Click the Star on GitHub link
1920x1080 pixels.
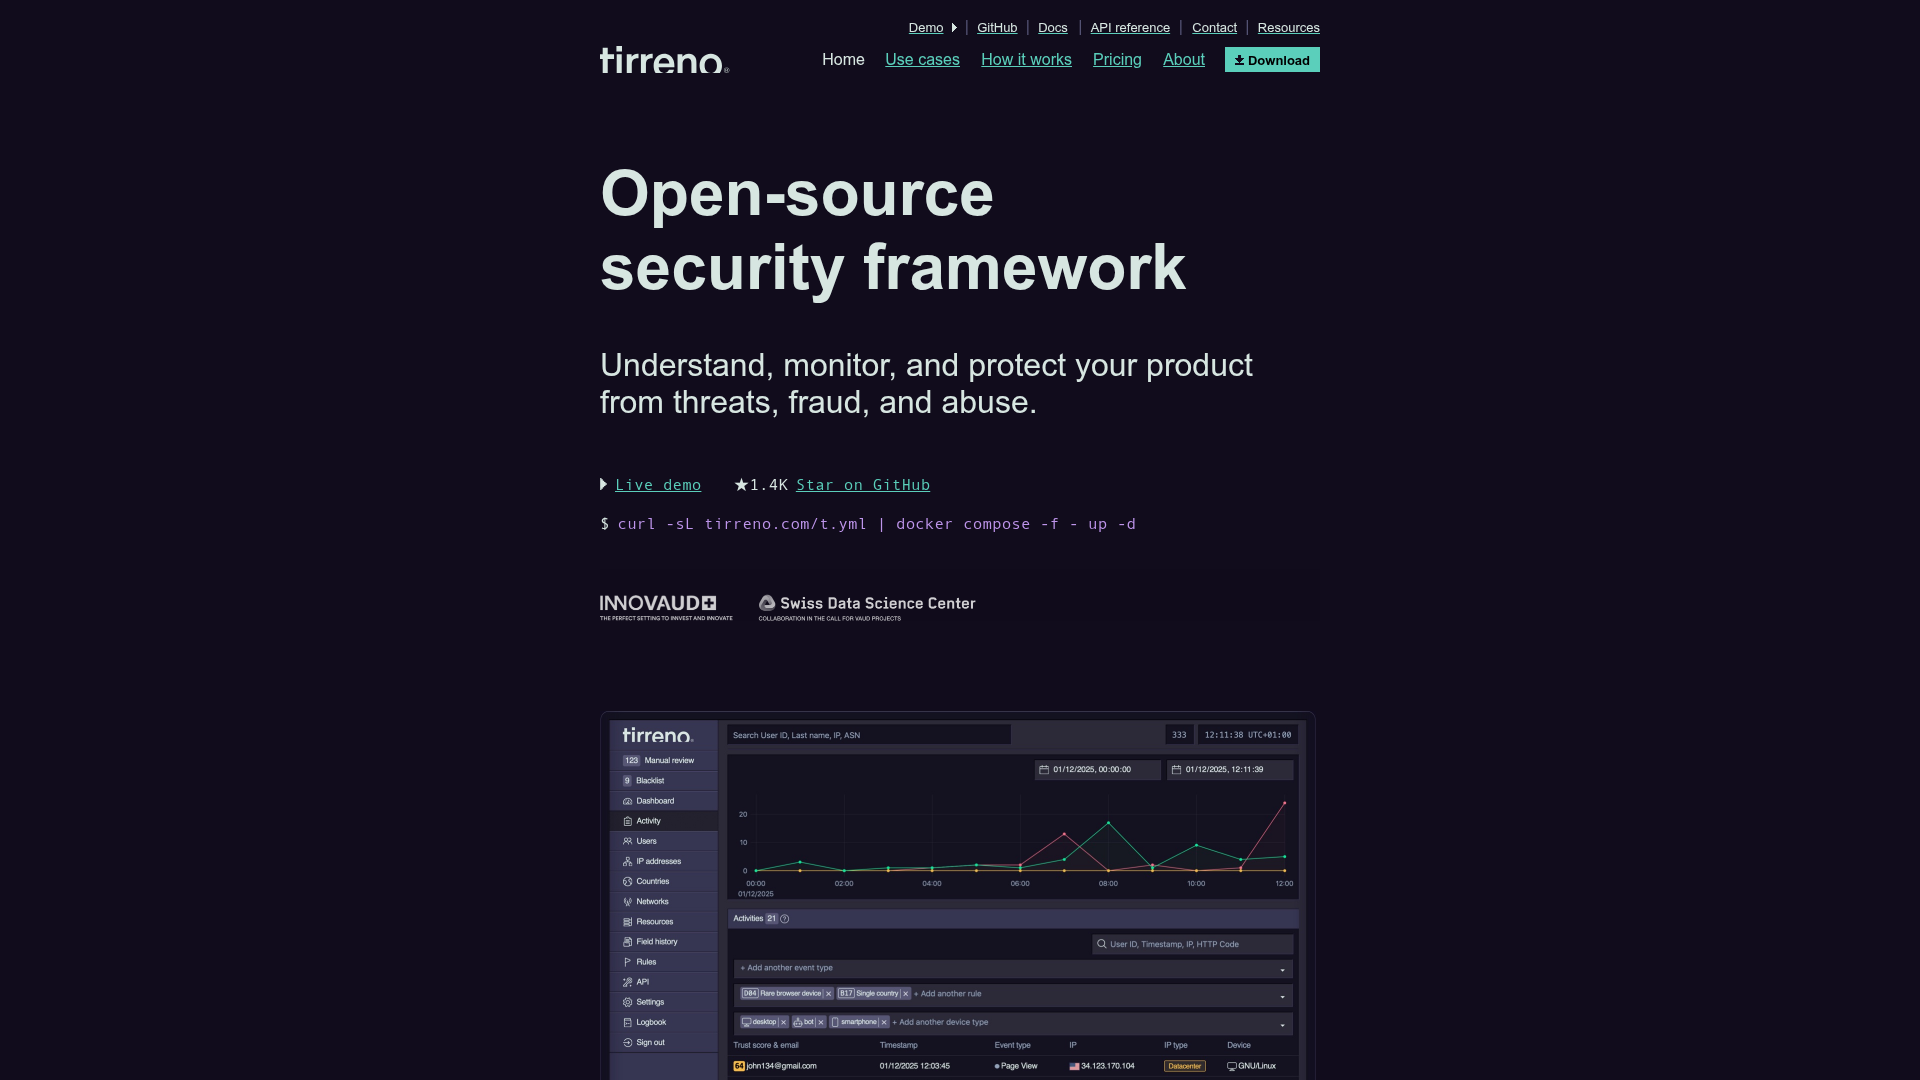pos(863,485)
